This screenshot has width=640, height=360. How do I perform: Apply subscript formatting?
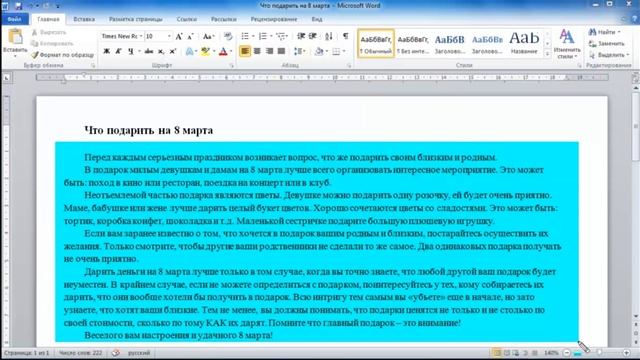161,51
